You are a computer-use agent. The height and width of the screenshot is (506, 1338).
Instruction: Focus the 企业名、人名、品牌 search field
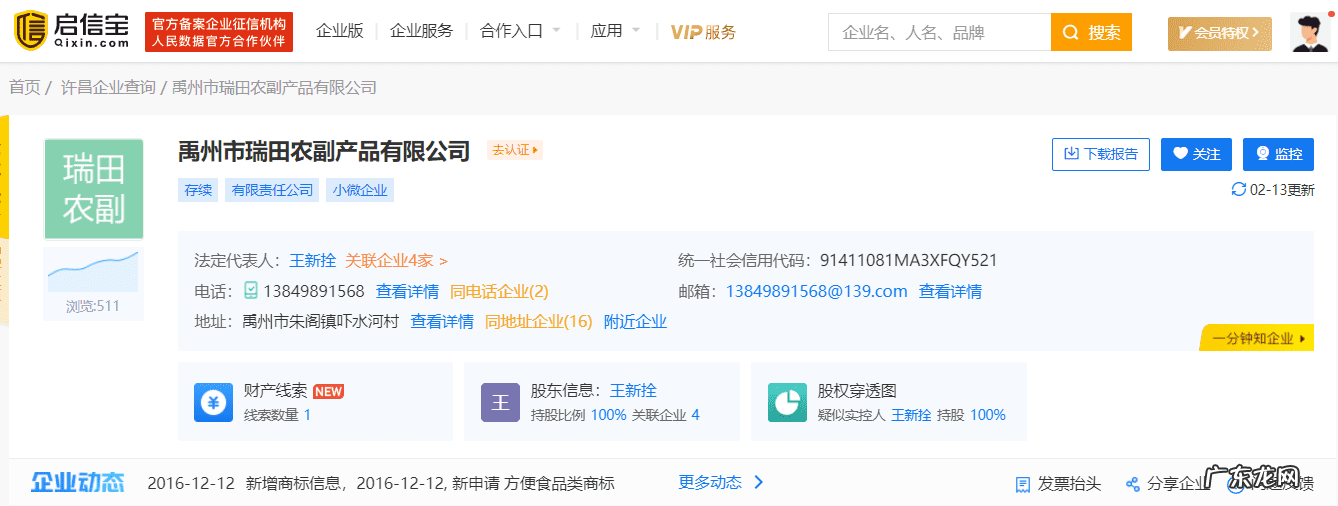tap(939, 32)
